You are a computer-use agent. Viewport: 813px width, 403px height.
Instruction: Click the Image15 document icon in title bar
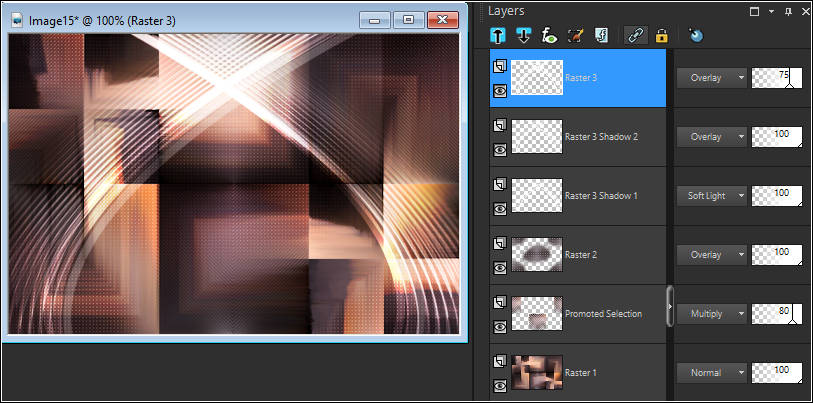tap(19, 21)
